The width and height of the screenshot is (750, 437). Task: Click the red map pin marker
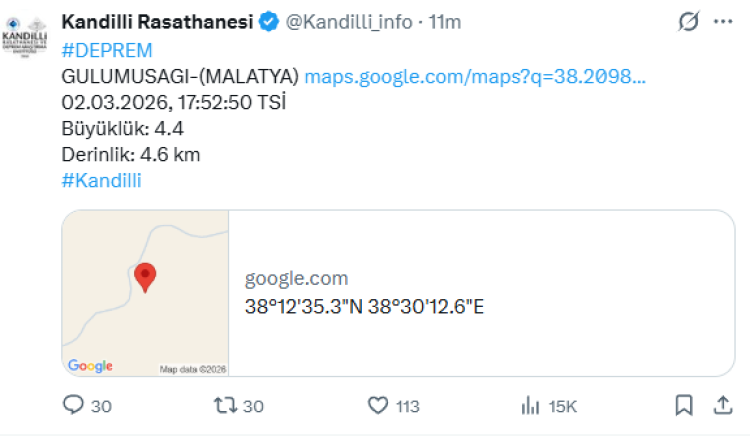coord(146,277)
